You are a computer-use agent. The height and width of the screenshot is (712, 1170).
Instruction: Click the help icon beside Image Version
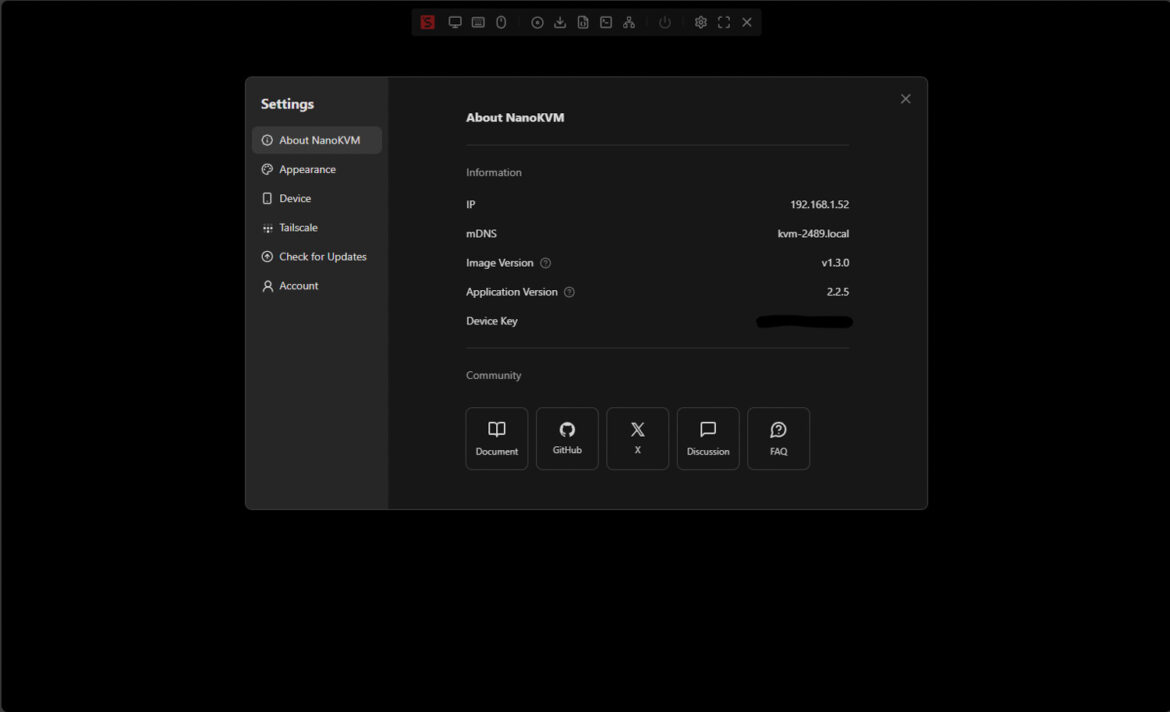tap(546, 263)
